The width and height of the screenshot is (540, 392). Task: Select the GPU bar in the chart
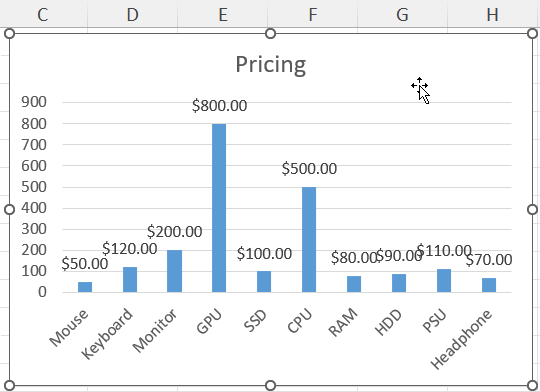point(219,208)
